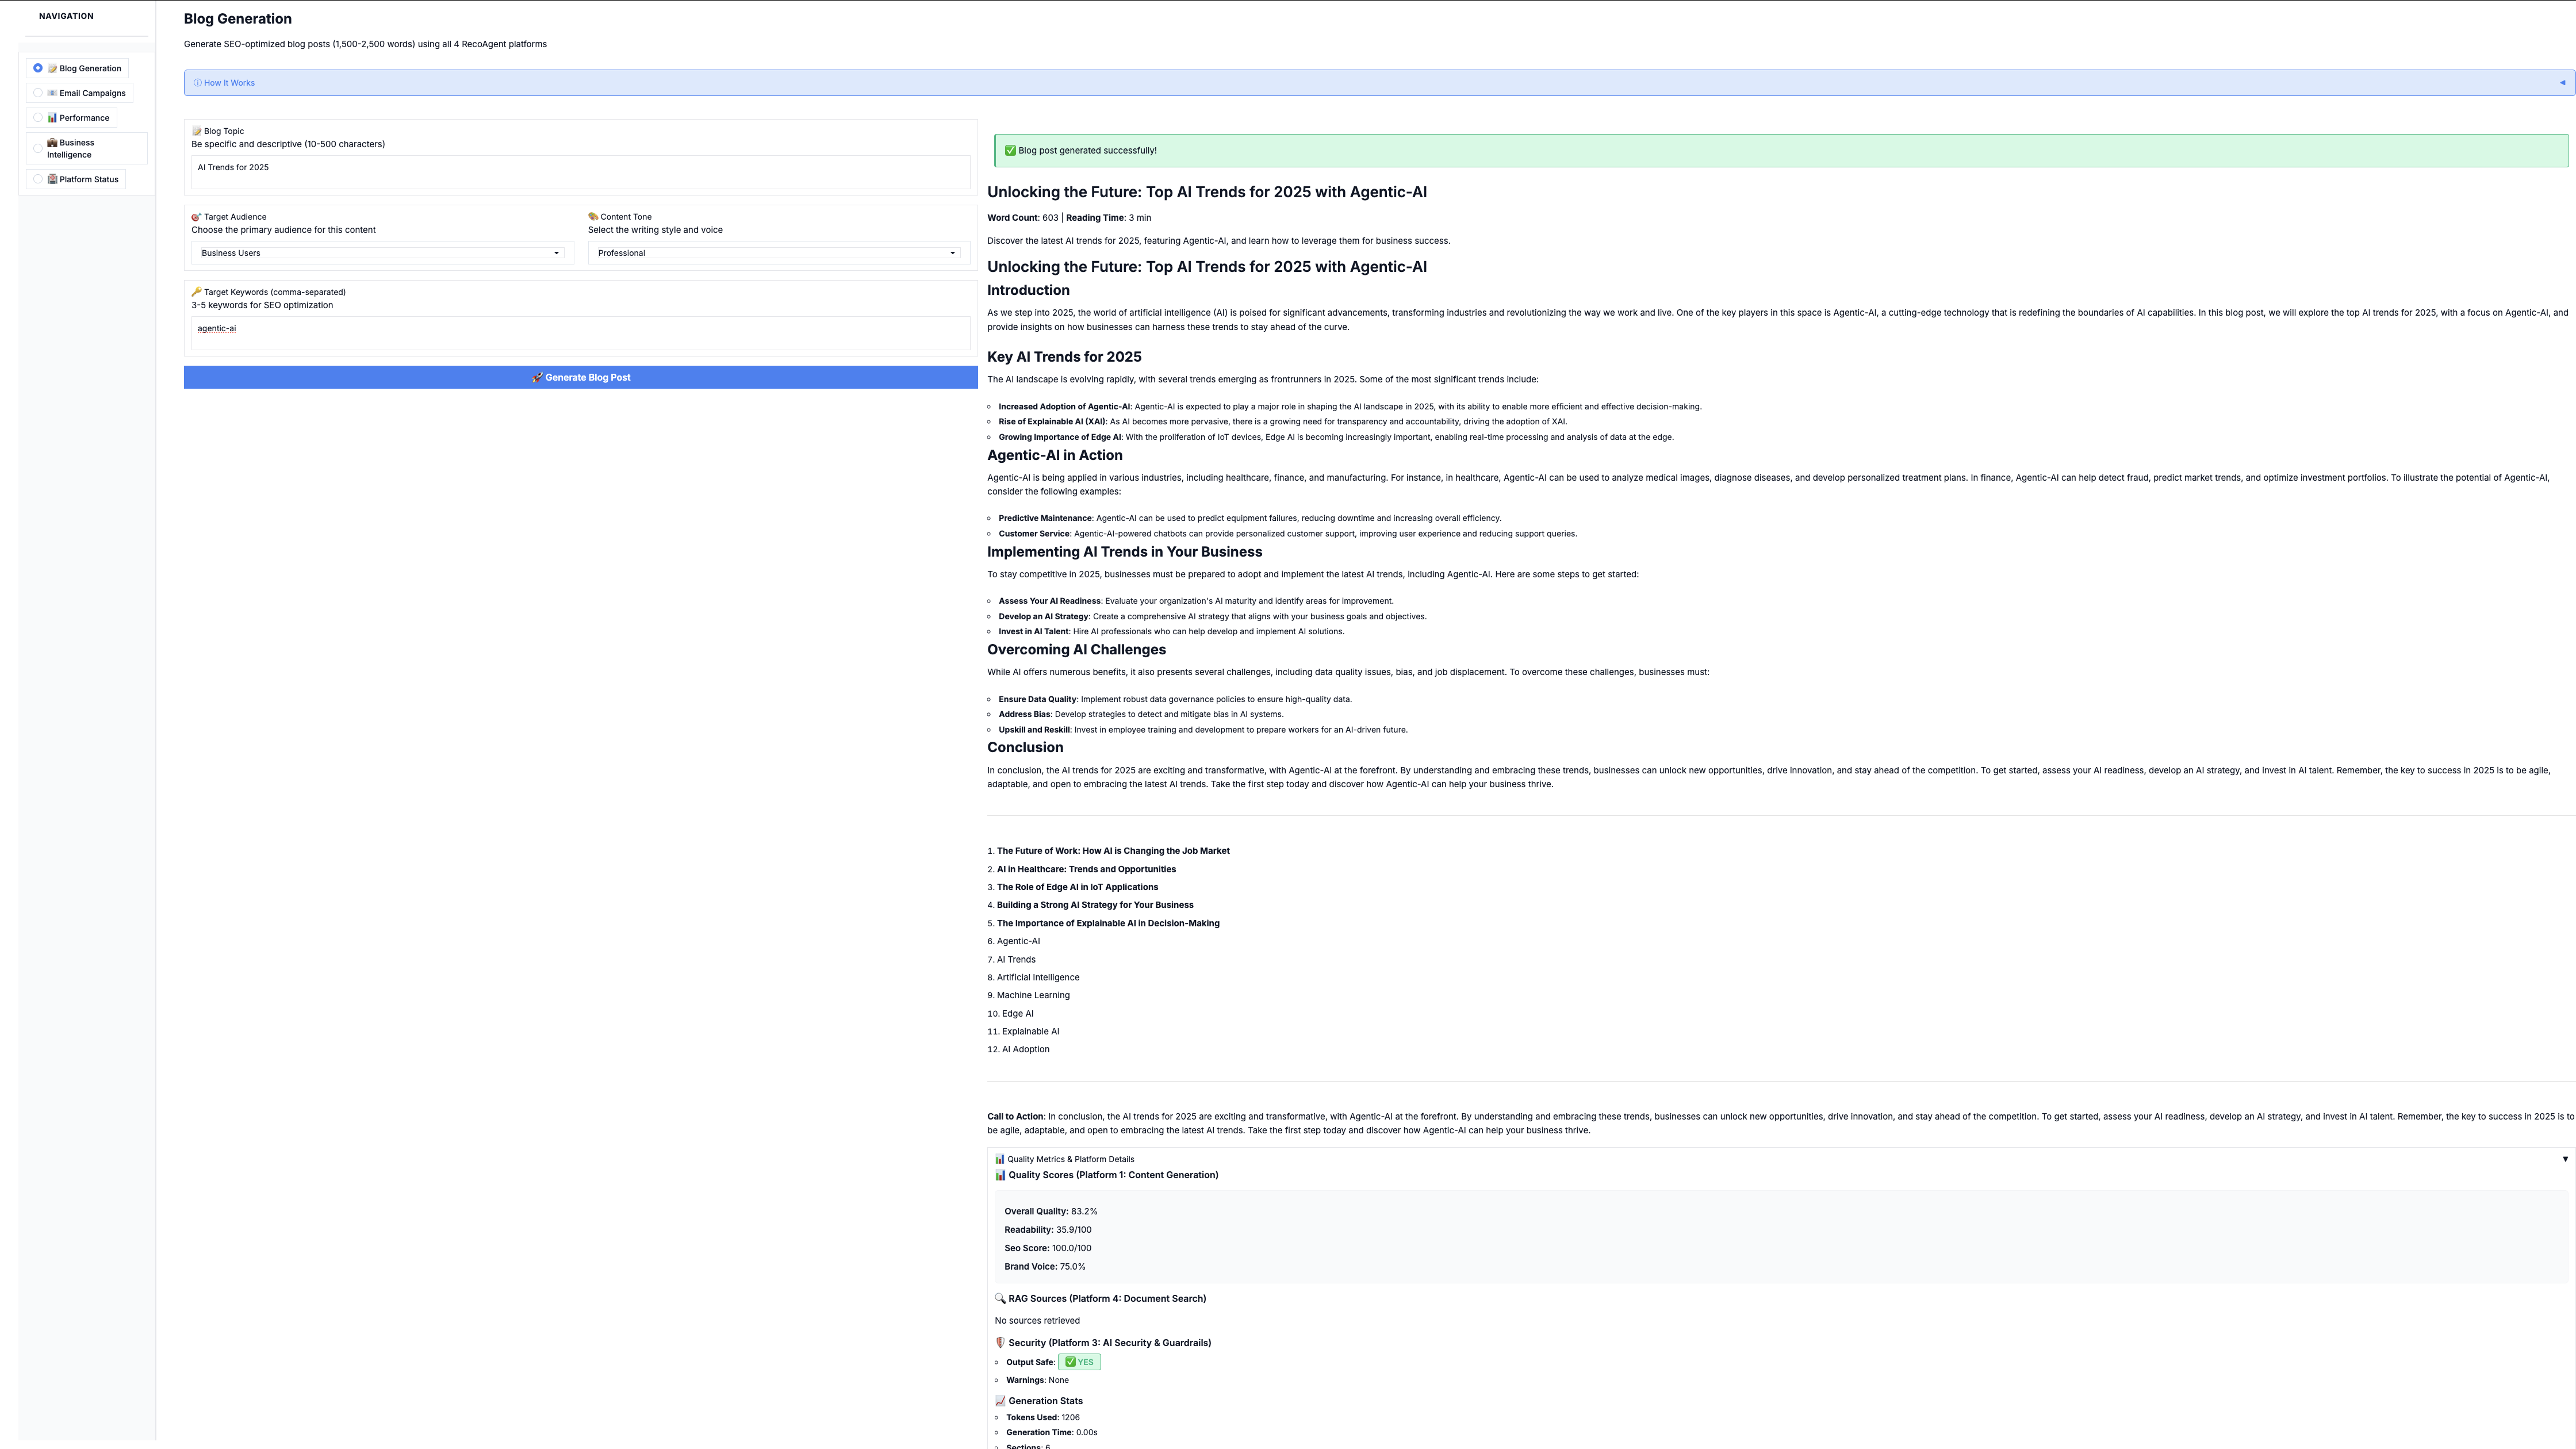Select the Performance radio button
The width and height of the screenshot is (2576, 1449).
point(38,118)
